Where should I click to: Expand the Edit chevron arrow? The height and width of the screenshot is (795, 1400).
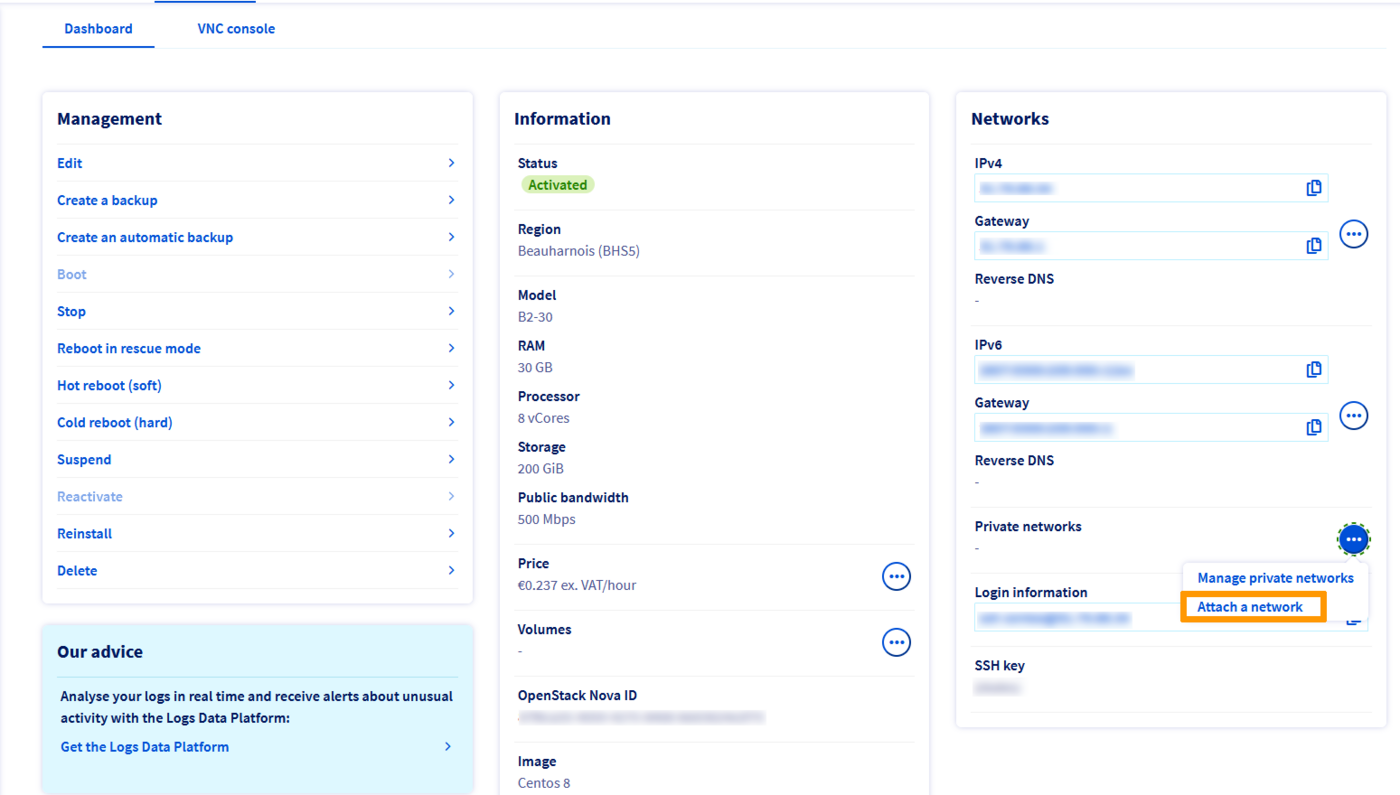point(451,163)
